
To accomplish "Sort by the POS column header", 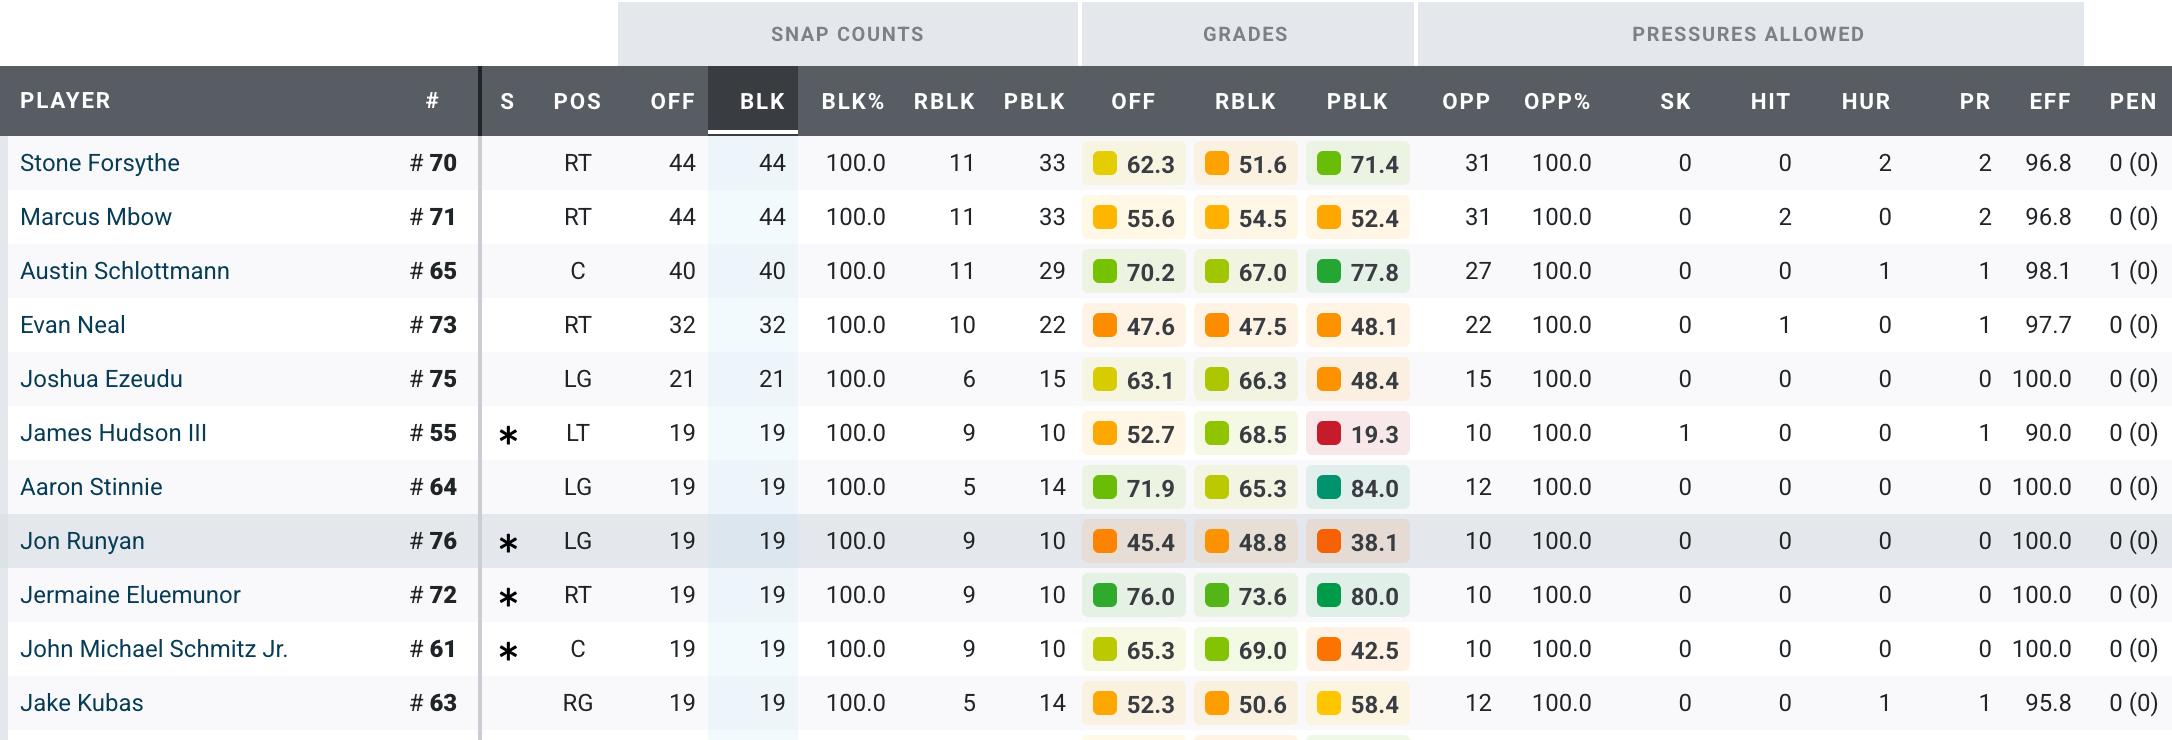I will pyautogui.click(x=577, y=101).
